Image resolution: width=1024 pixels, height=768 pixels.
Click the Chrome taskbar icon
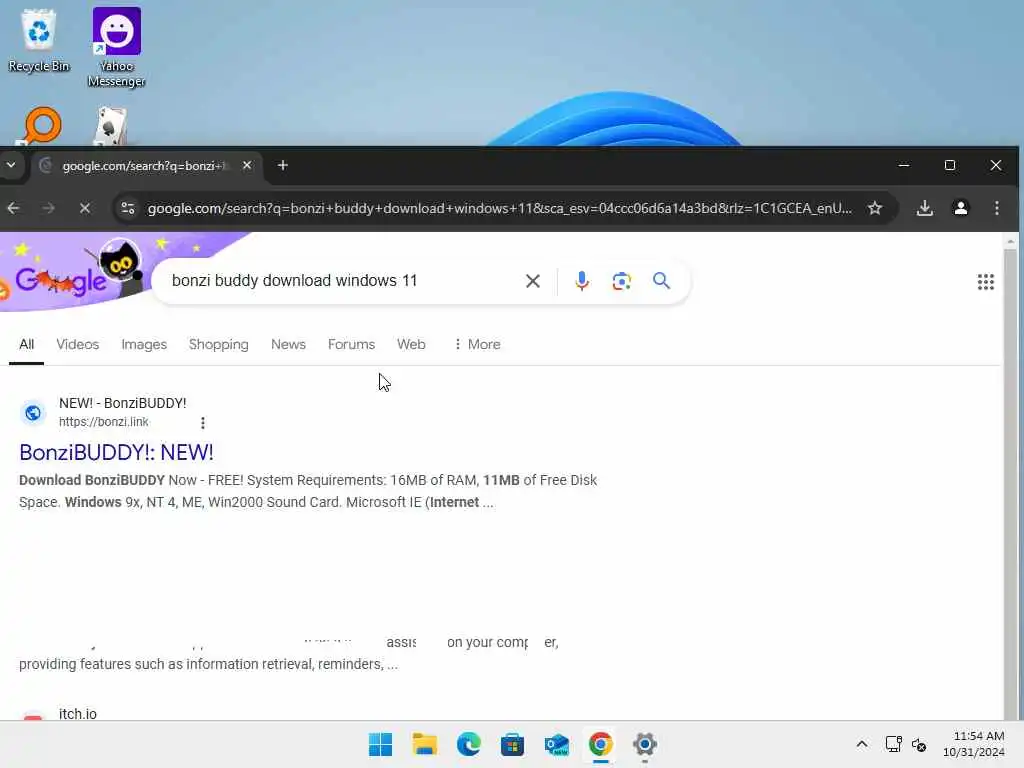coord(600,744)
